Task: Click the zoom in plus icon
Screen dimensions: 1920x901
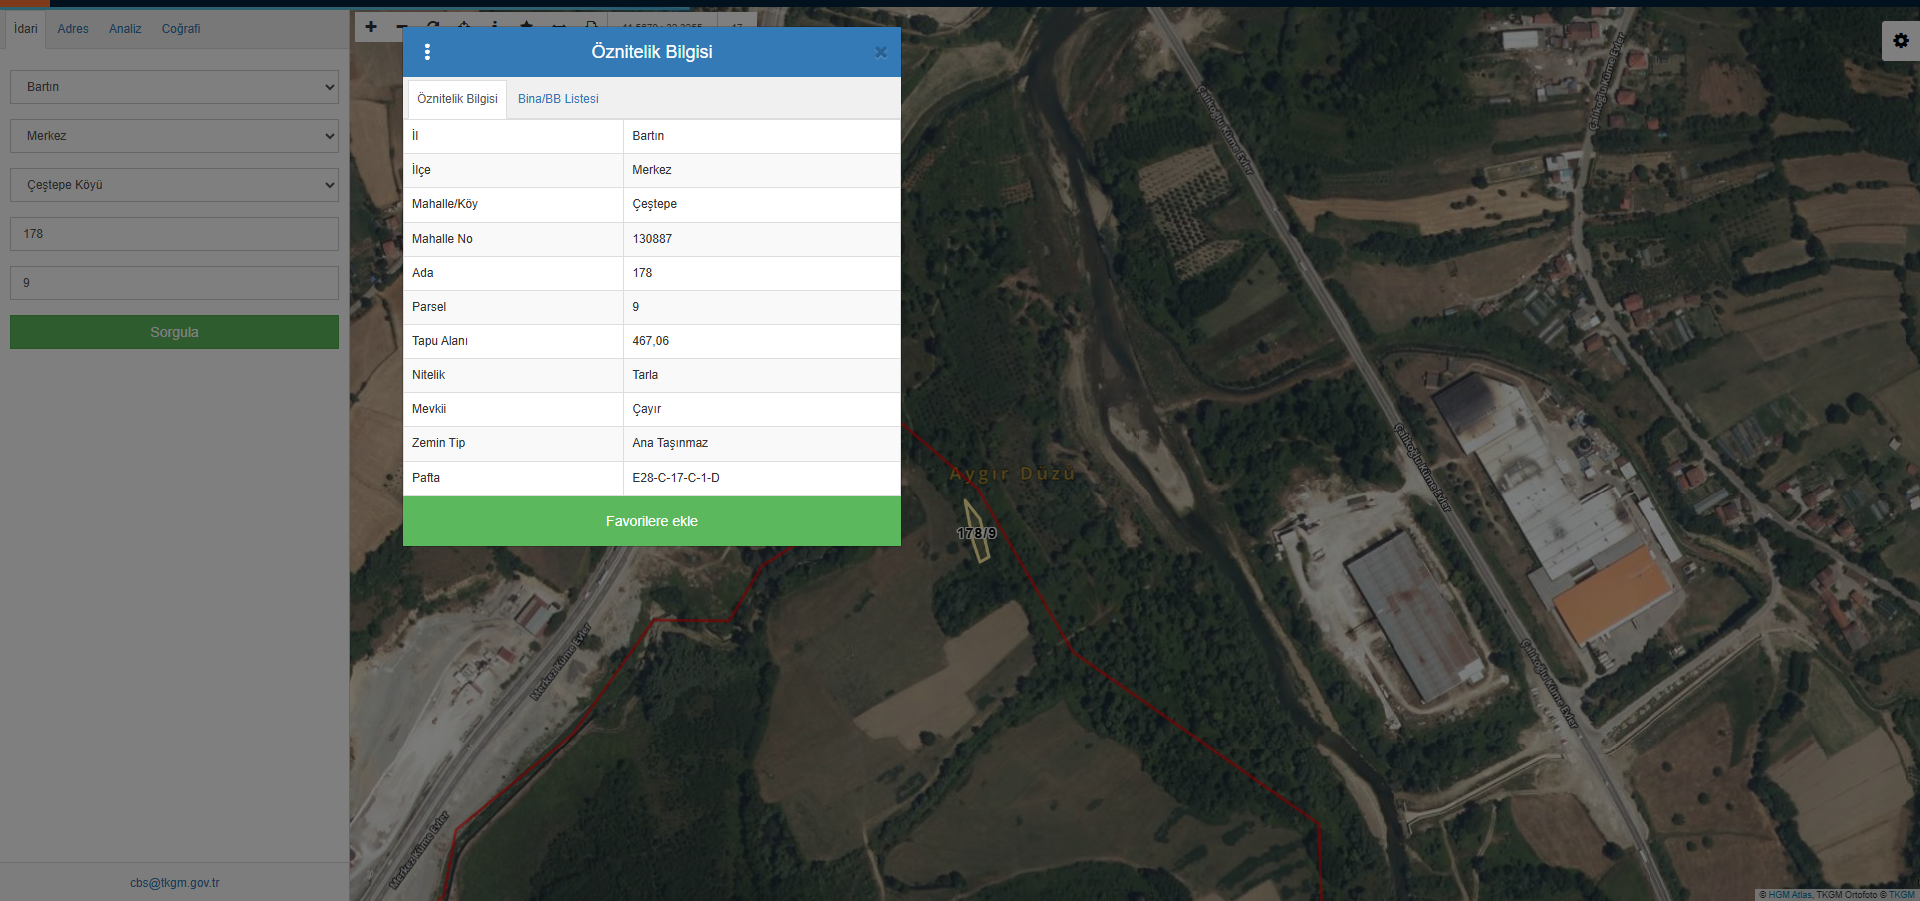Action: click(x=371, y=27)
